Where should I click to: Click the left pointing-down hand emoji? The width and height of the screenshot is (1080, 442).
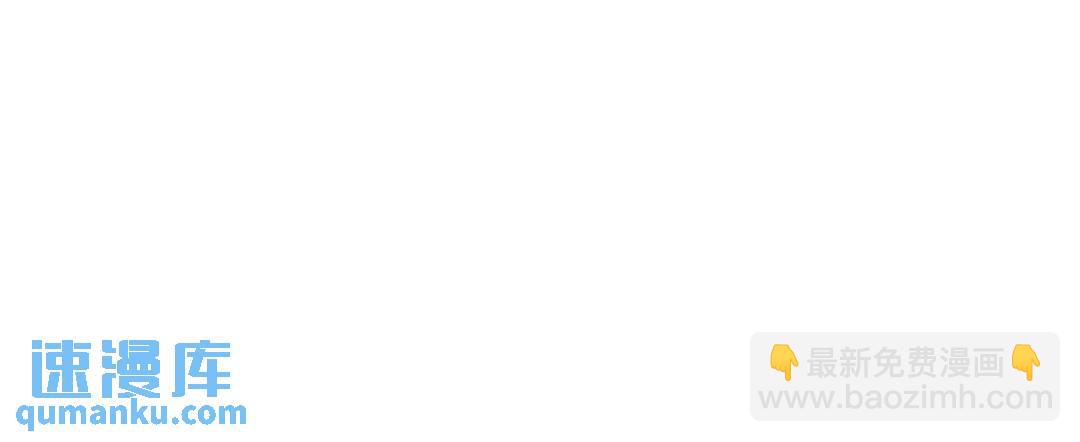pos(784,363)
